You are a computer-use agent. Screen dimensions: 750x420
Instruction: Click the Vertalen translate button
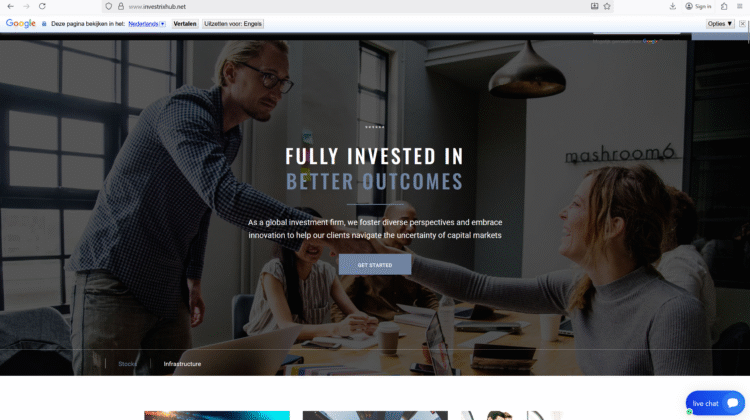pos(185,23)
